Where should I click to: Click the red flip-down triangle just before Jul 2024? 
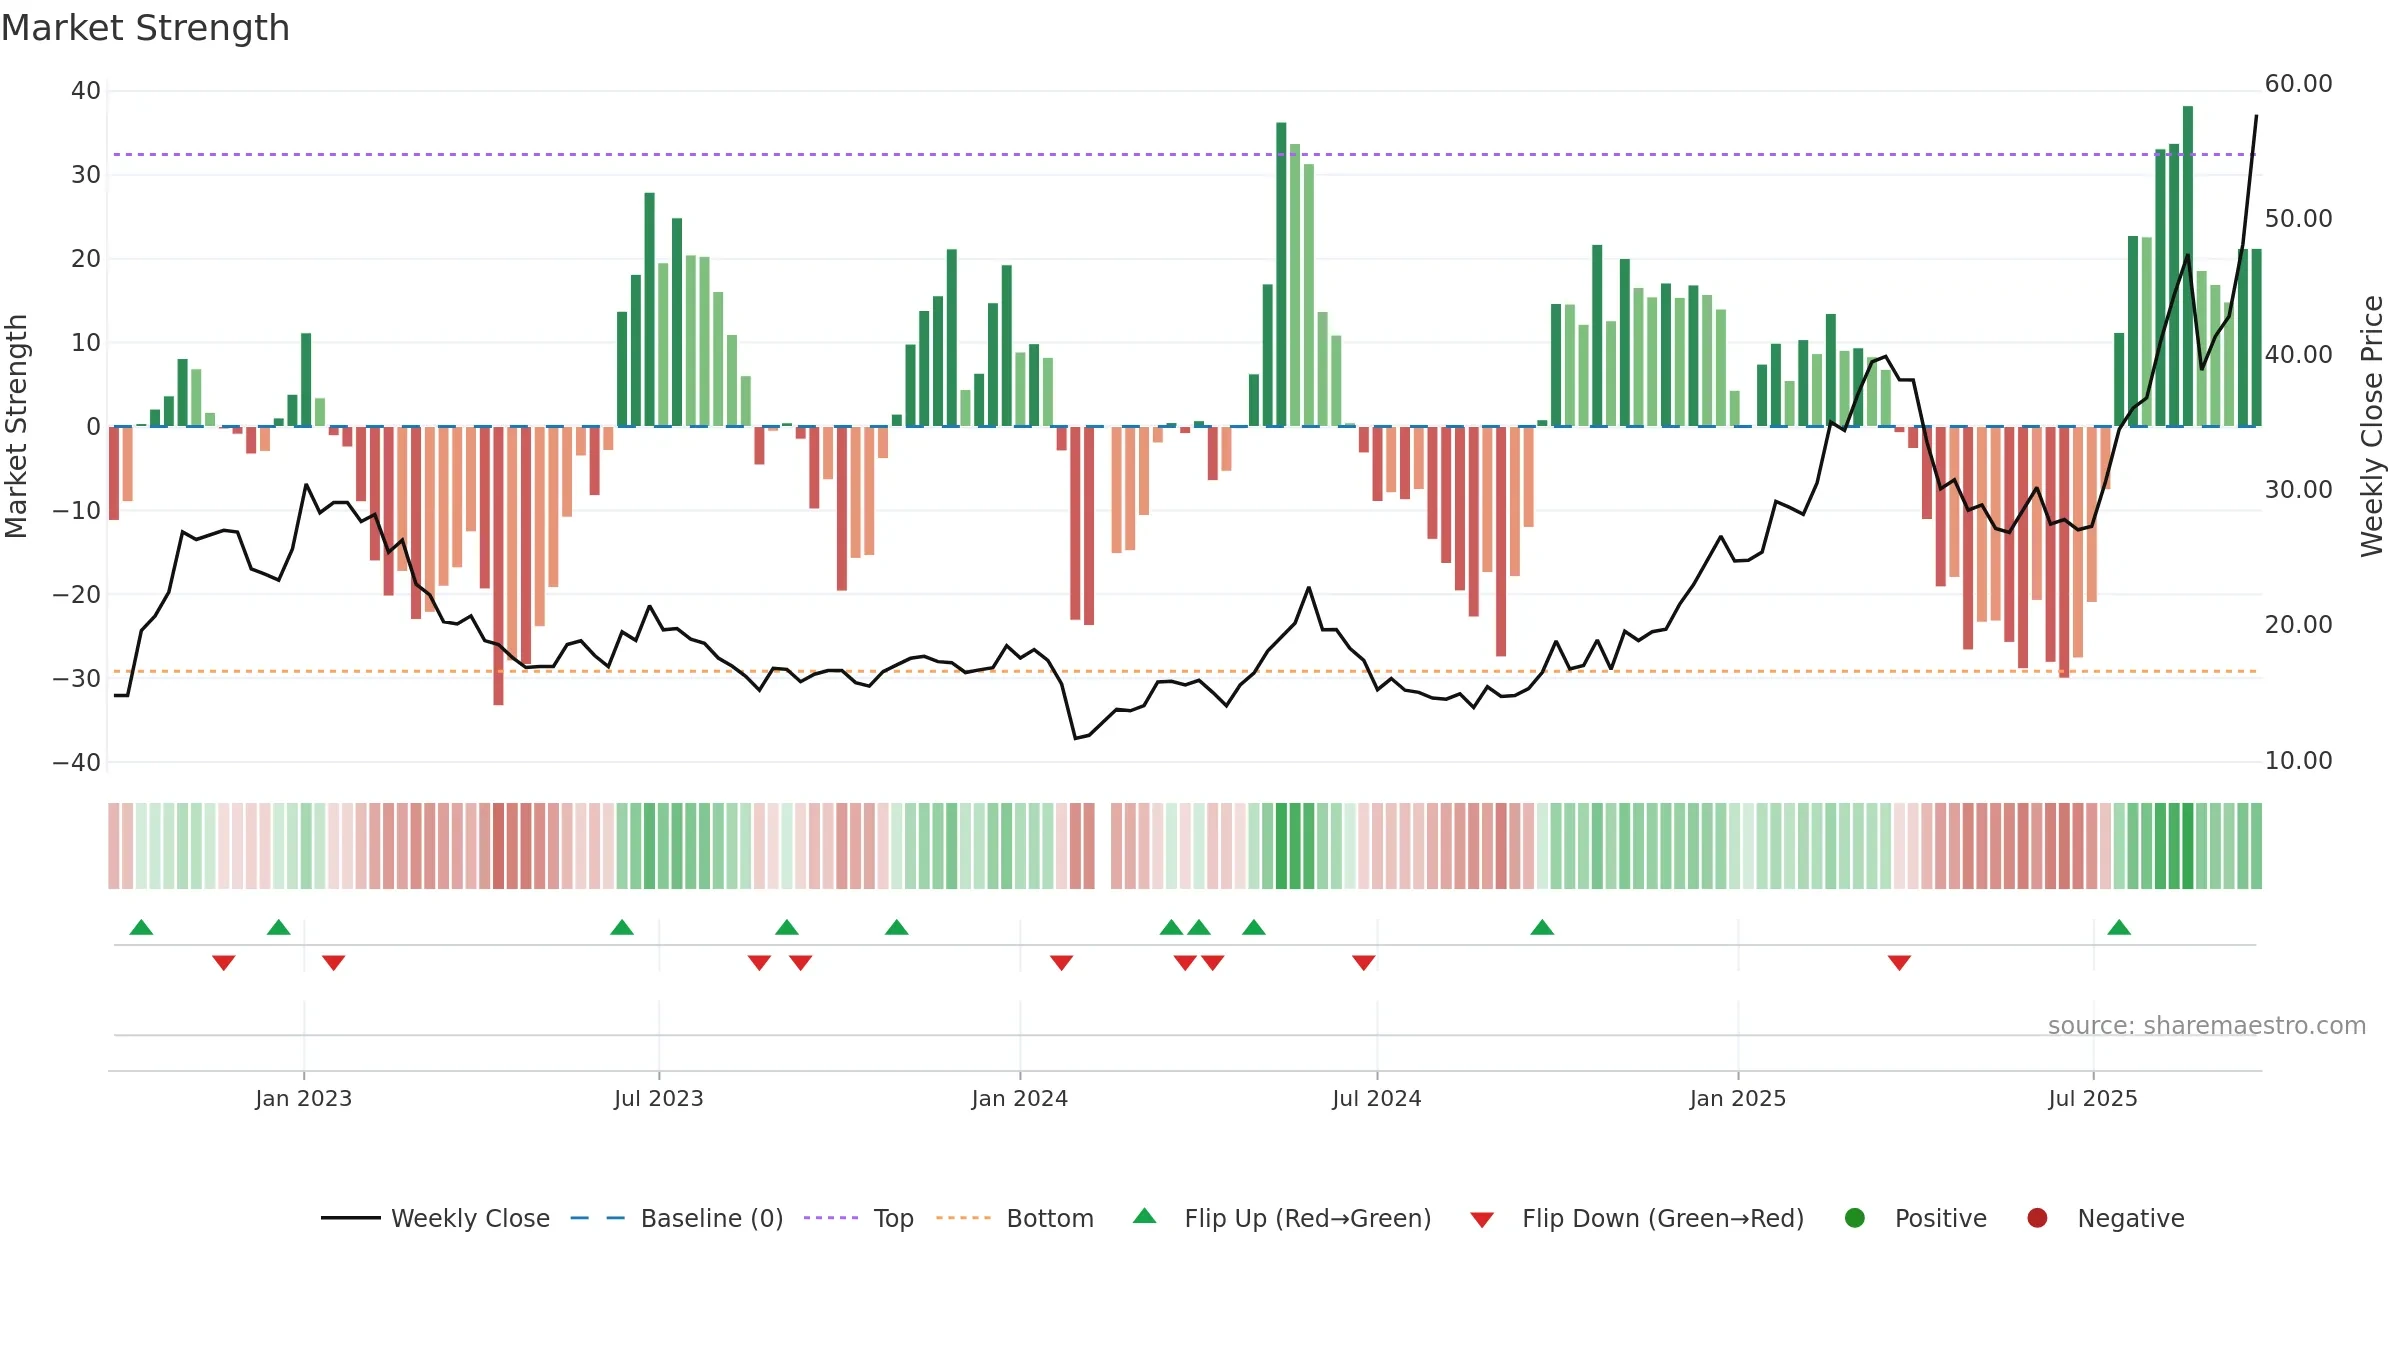pos(1363,962)
